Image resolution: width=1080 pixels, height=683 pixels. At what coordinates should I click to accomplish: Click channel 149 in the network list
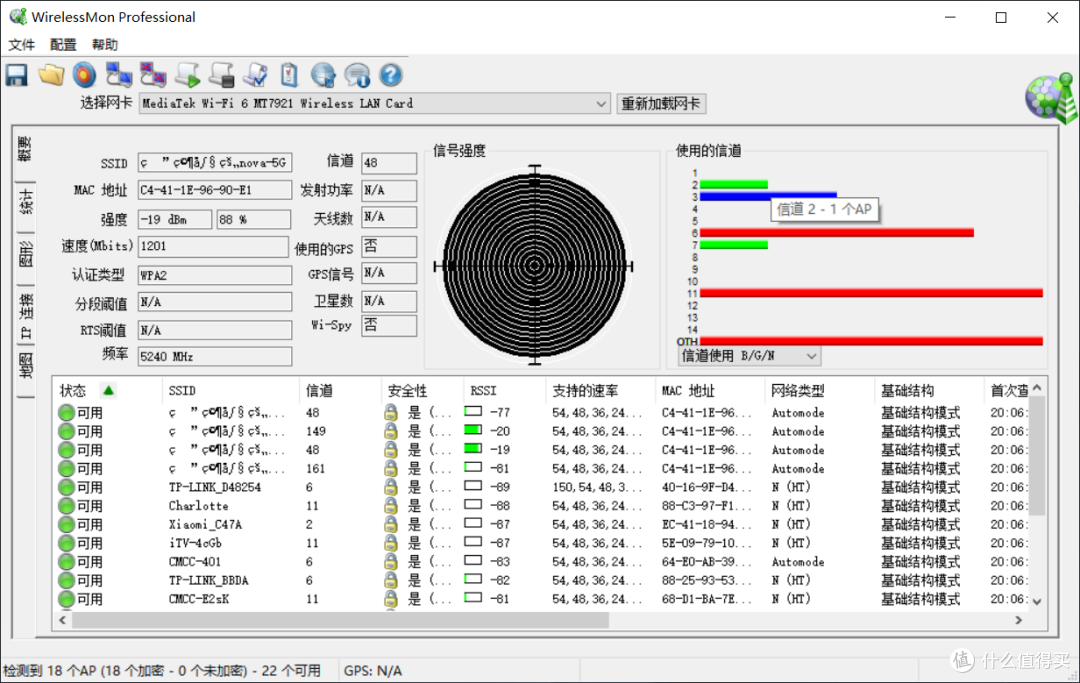315,431
